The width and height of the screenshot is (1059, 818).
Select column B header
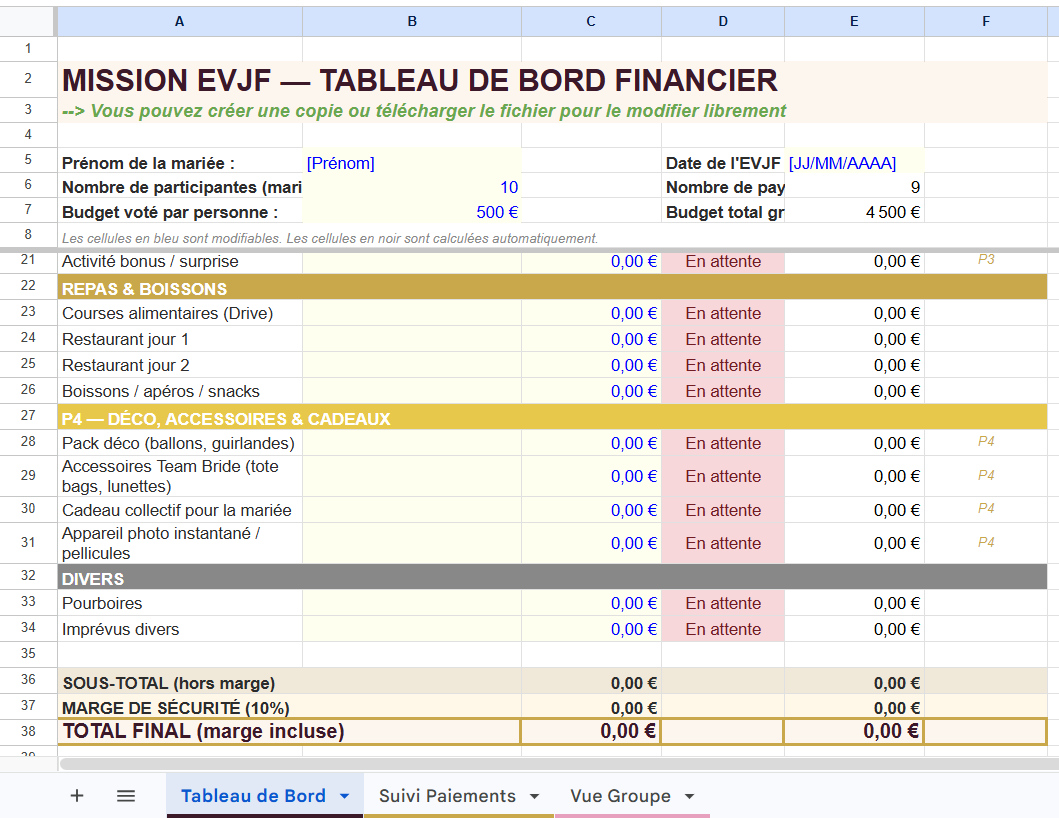coord(412,21)
